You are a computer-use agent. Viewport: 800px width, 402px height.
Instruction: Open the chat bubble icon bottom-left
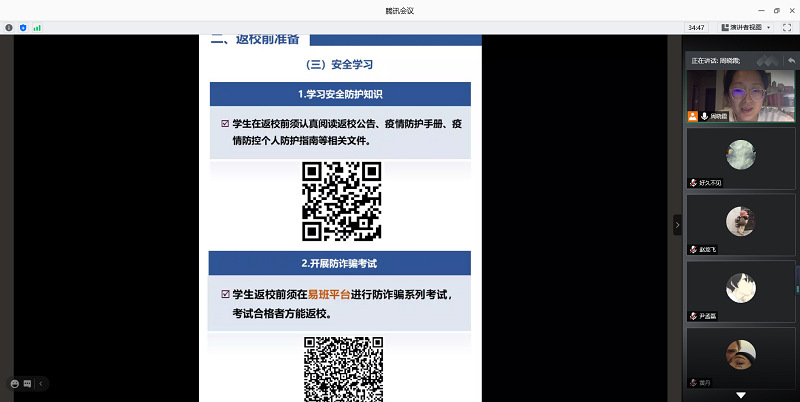point(28,384)
